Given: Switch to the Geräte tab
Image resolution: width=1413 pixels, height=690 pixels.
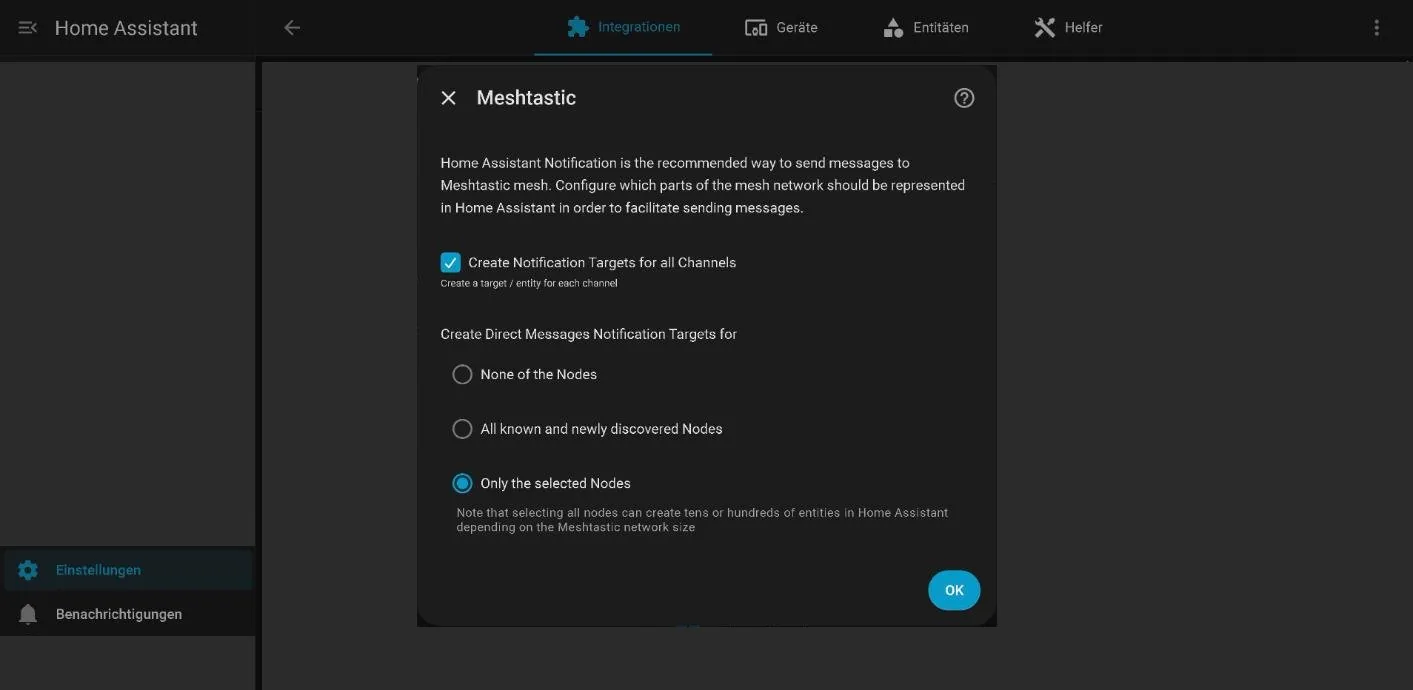Looking at the screenshot, I should 781,27.
